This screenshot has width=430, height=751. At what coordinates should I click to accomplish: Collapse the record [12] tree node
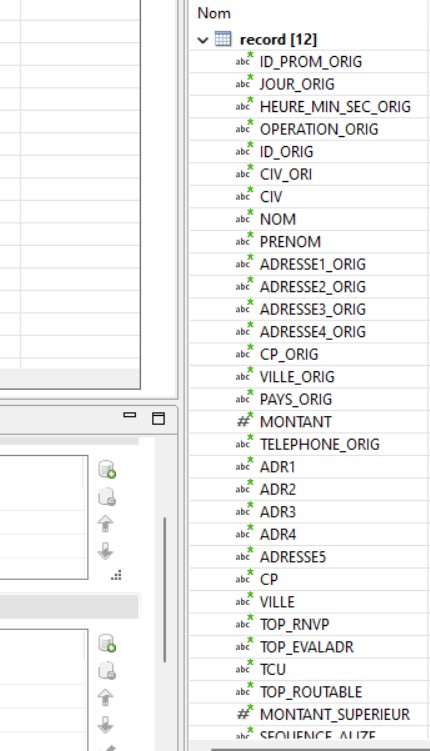203,40
